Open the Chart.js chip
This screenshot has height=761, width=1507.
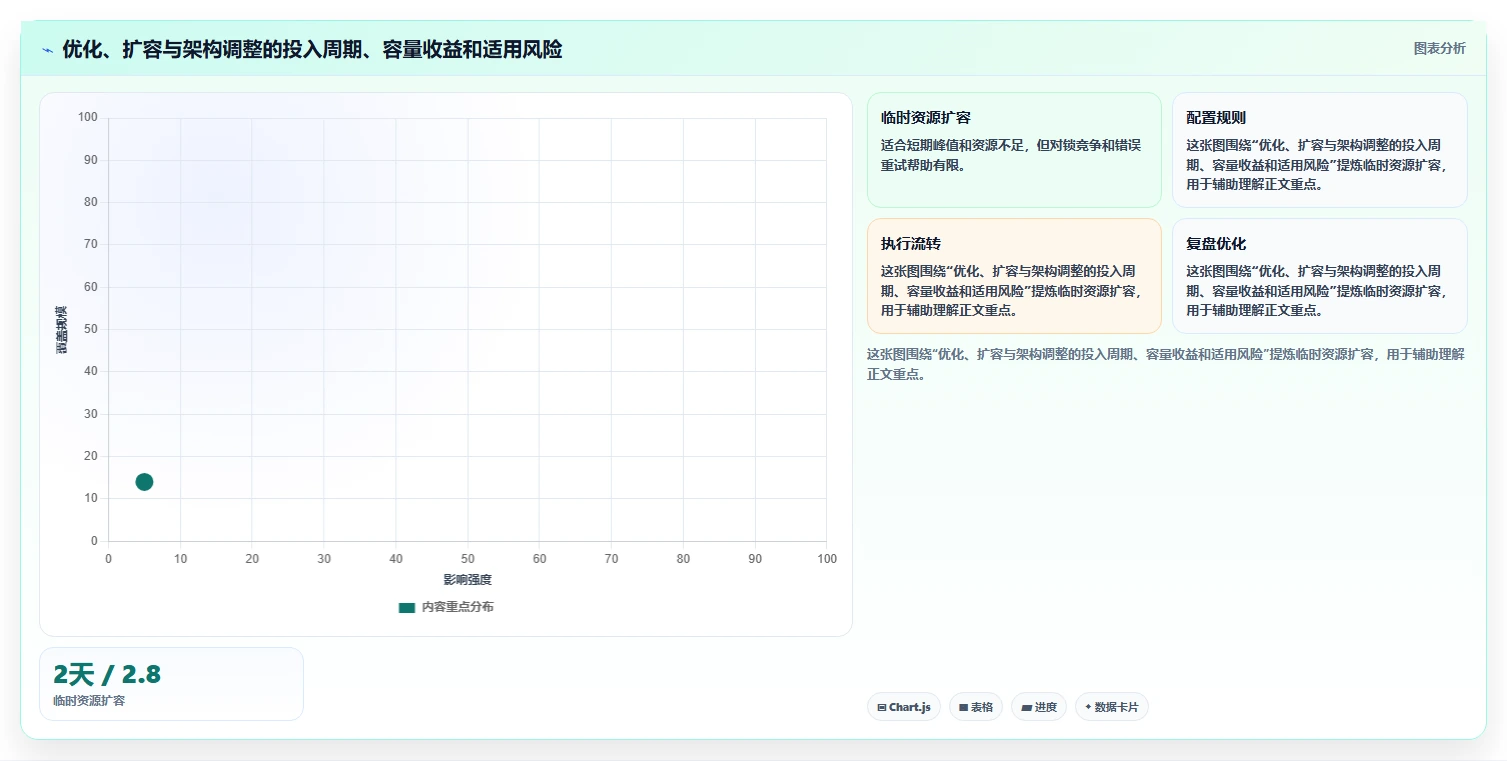(904, 707)
